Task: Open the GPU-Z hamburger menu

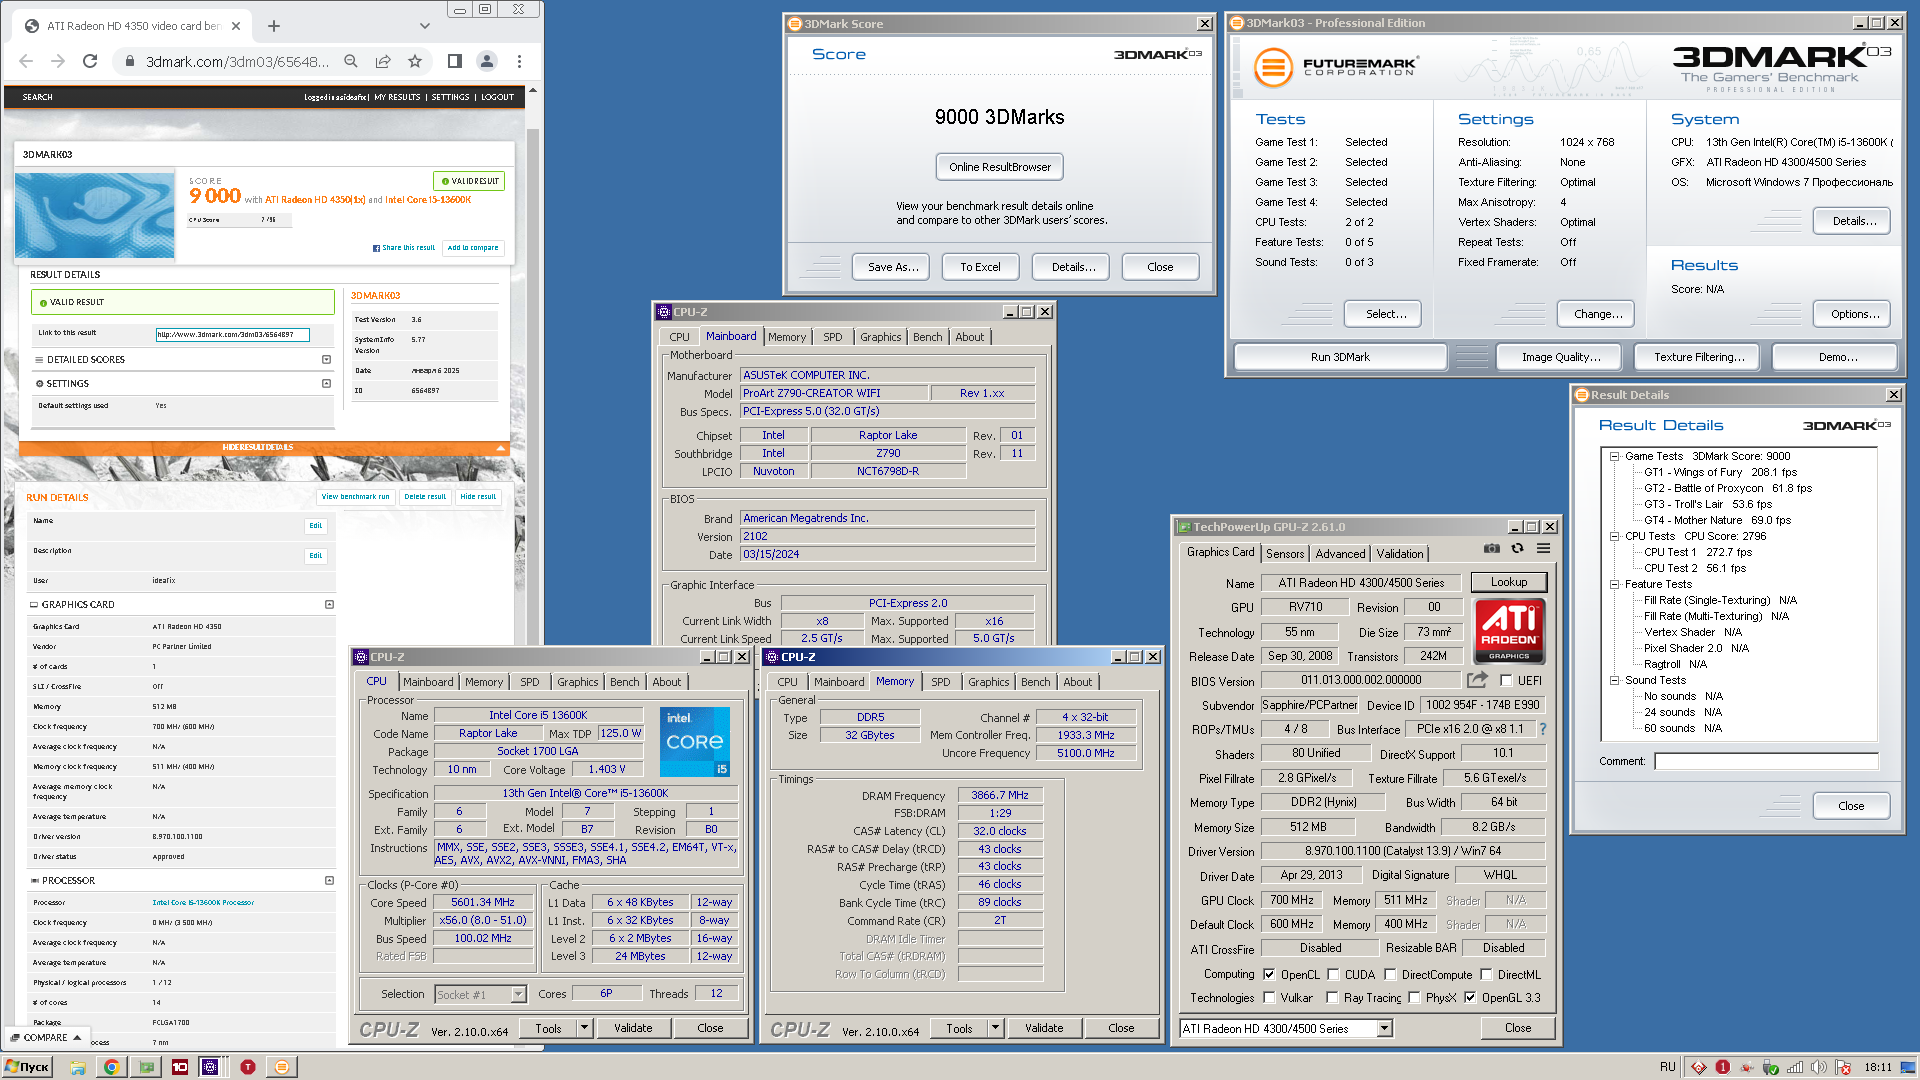Action: [x=1544, y=549]
